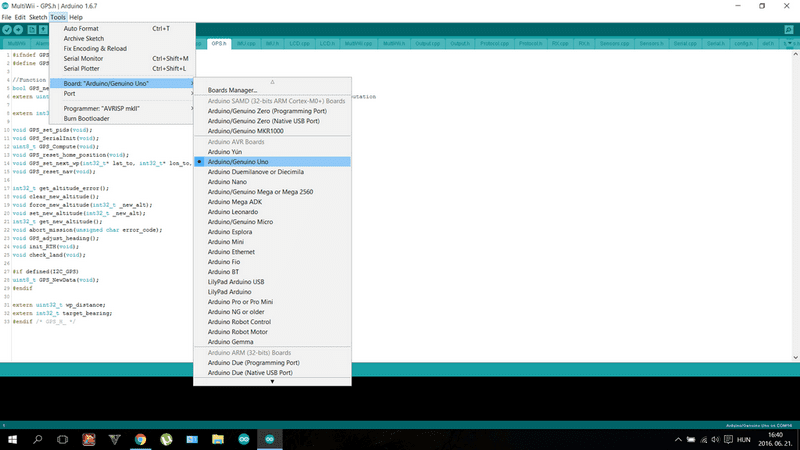Expand the Programmer AVRISP mkII submenu
This screenshot has width=800, height=450.
(x=122, y=108)
